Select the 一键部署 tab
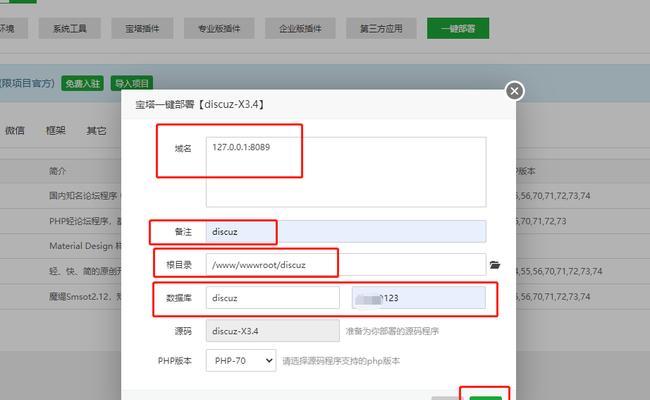This screenshot has width=650, height=400. (x=458, y=29)
